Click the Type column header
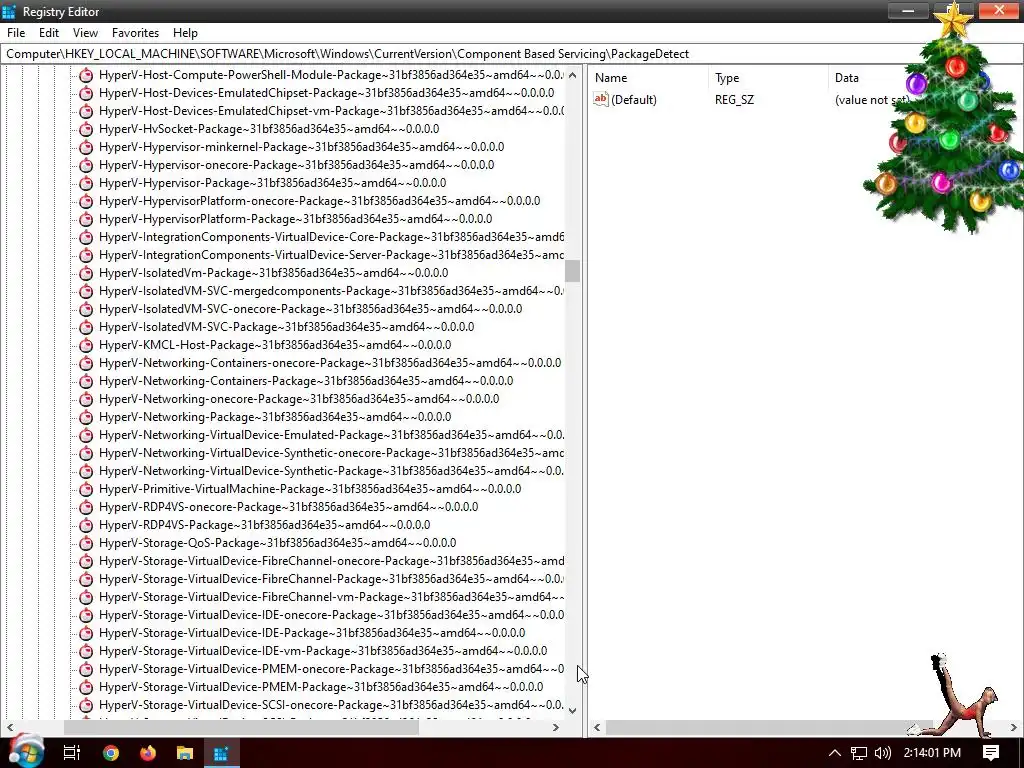1024x768 pixels. coord(727,78)
